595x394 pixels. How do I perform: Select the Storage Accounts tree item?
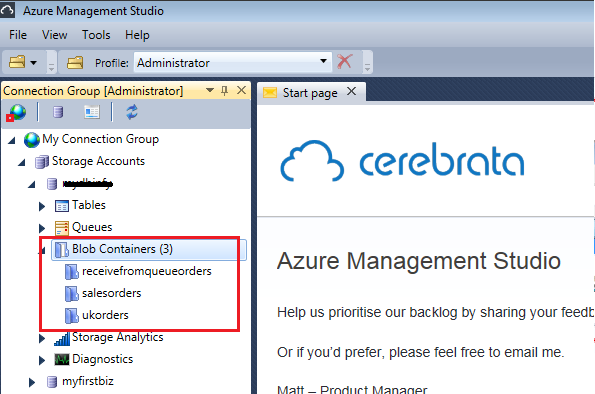coord(98,161)
